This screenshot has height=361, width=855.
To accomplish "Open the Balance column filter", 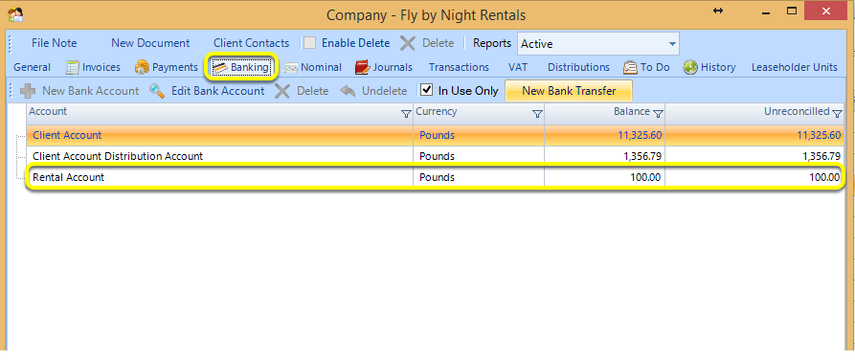I will pyautogui.click(x=658, y=113).
